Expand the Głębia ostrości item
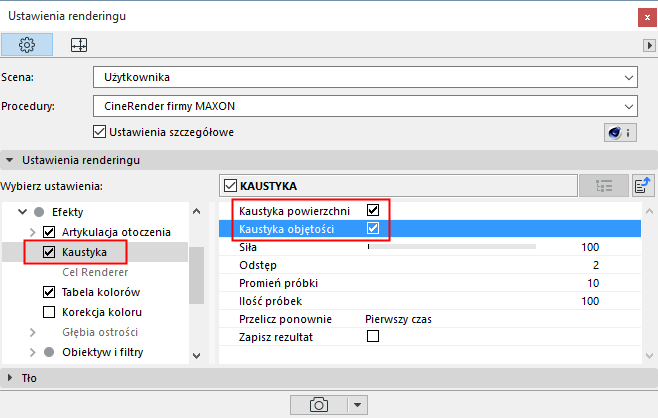The width and height of the screenshot is (658, 418). 33,332
